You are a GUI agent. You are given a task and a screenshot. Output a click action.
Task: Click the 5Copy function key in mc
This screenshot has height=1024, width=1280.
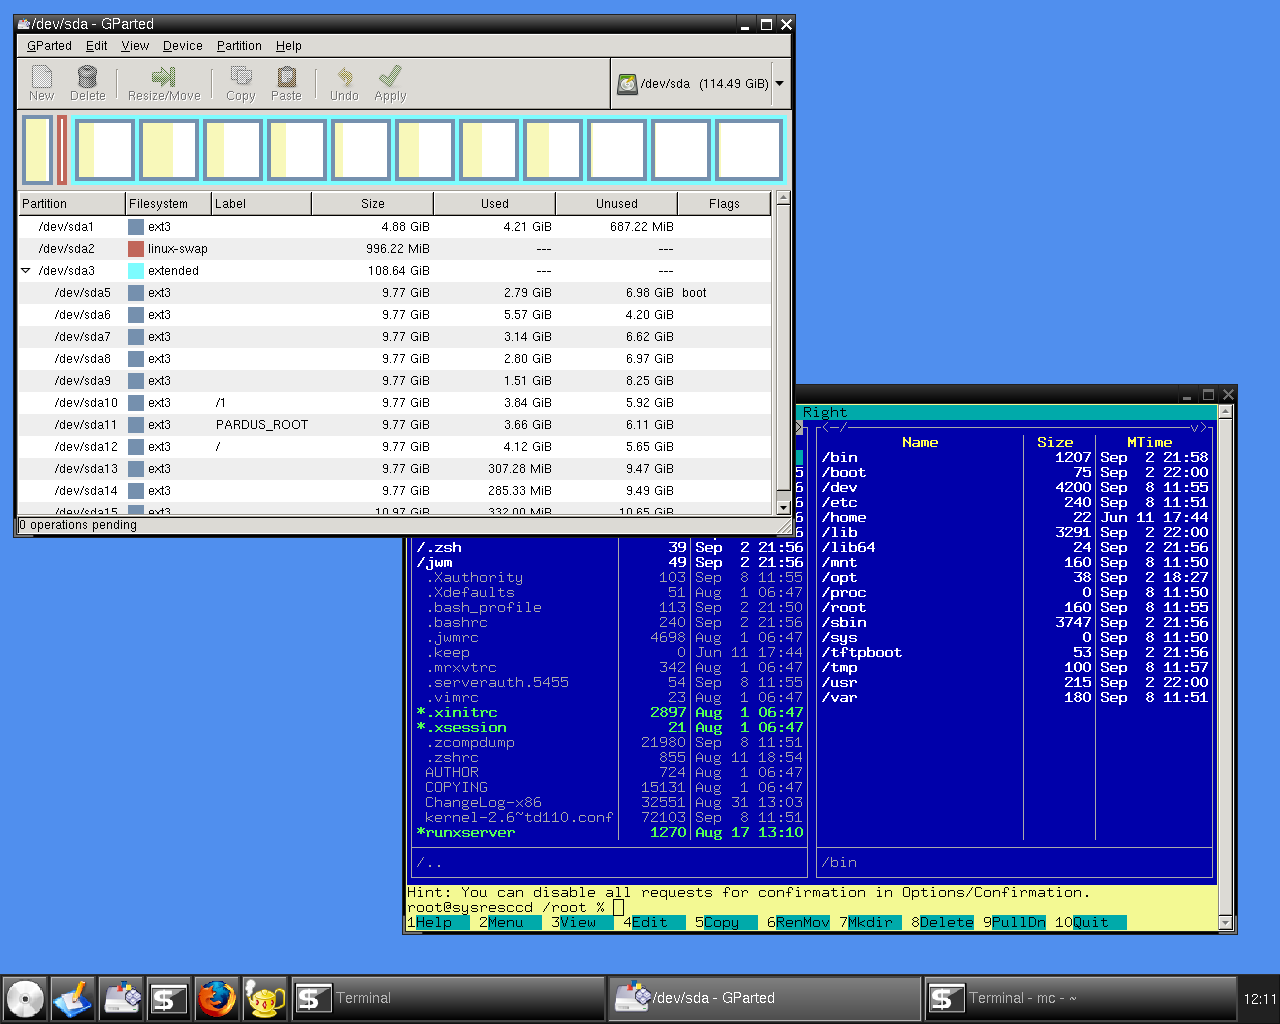(x=721, y=922)
